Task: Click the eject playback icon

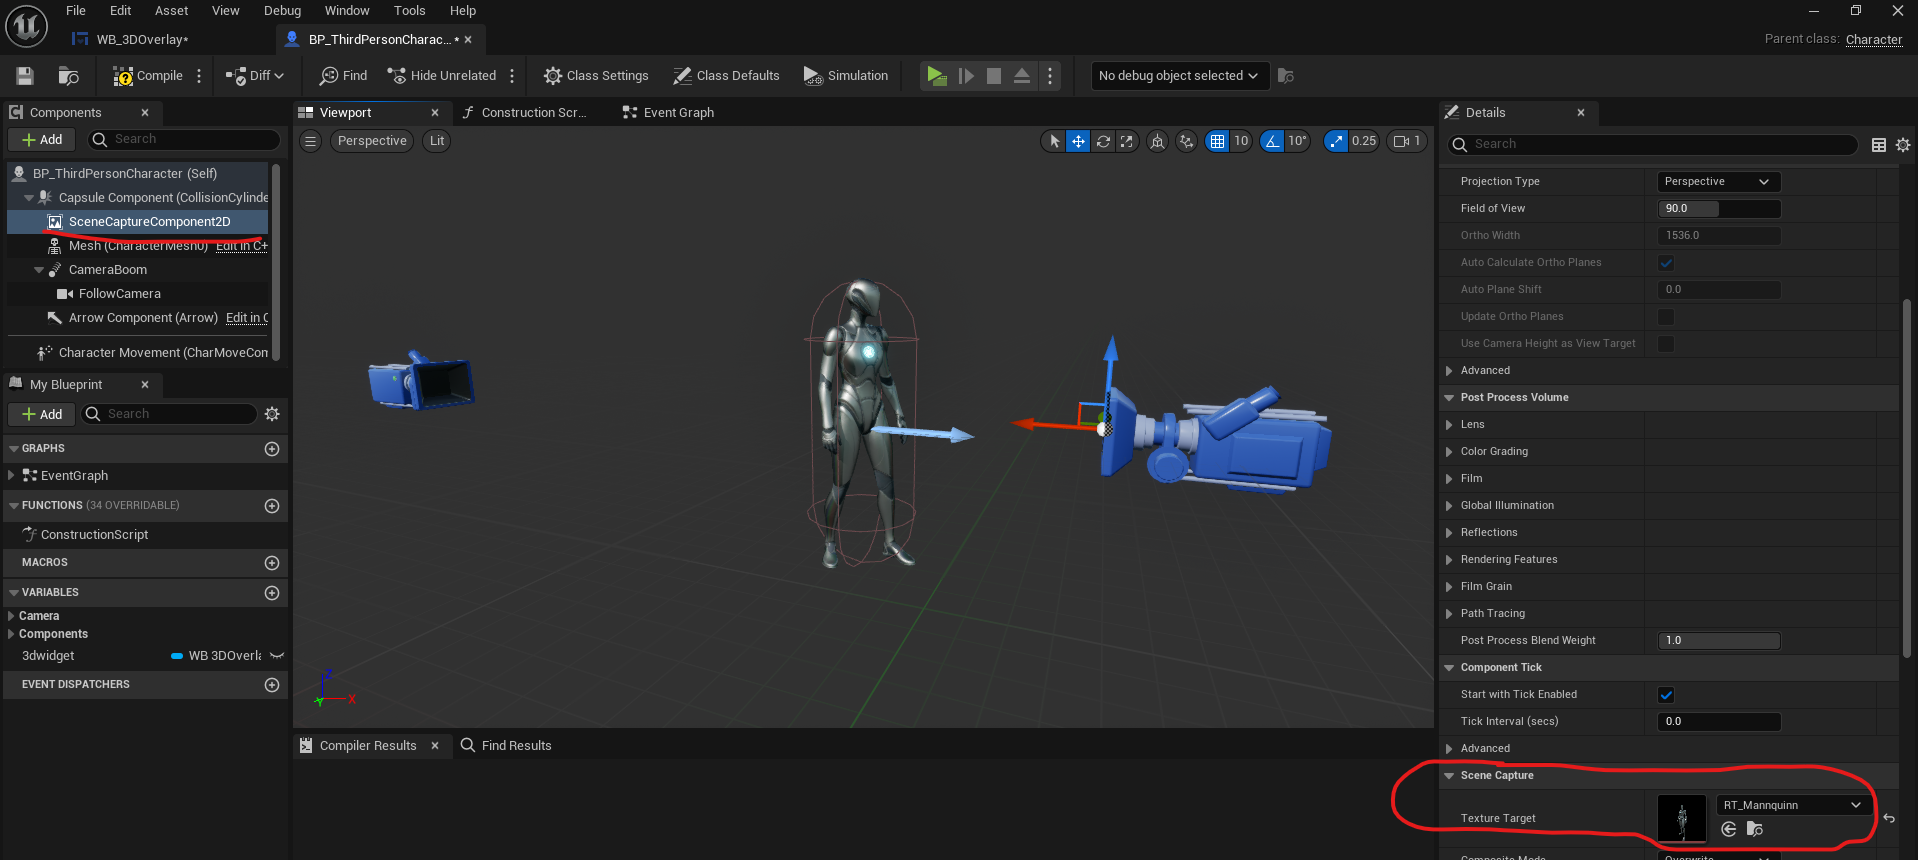Action: [x=1022, y=76]
